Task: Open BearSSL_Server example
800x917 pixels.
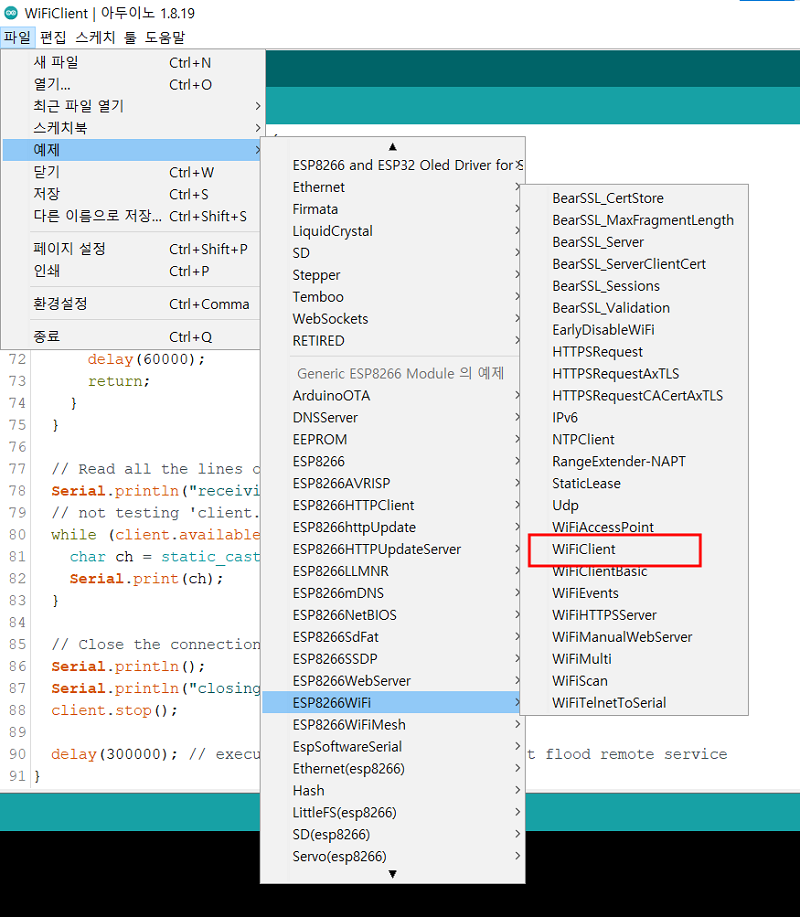Action: (634, 242)
